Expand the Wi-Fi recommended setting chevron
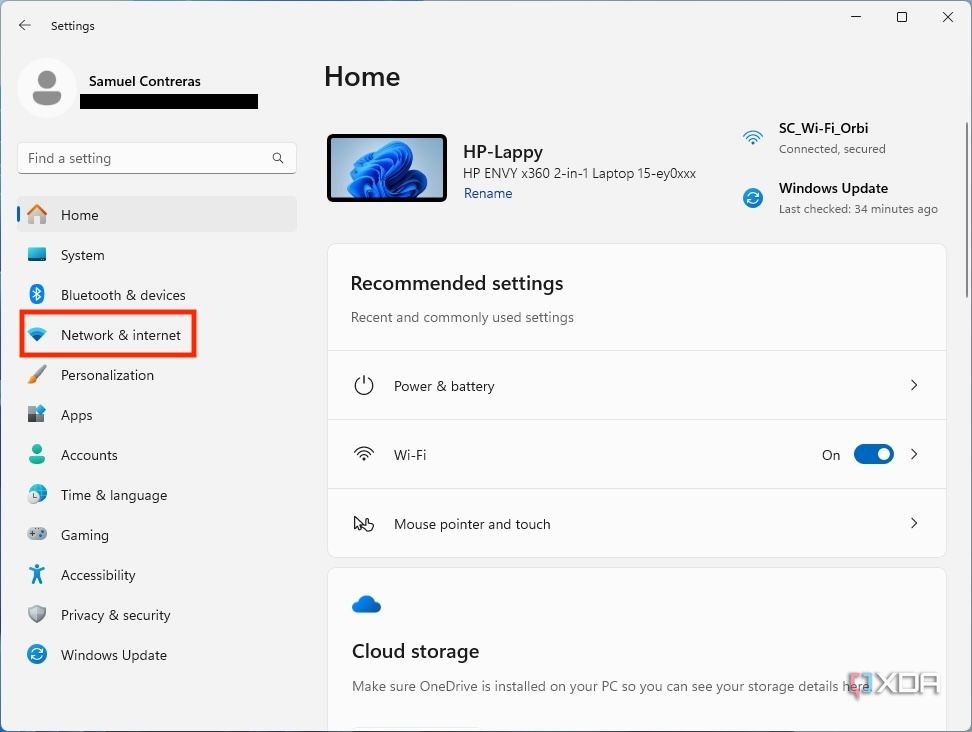972x732 pixels. pyautogui.click(x=913, y=454)
